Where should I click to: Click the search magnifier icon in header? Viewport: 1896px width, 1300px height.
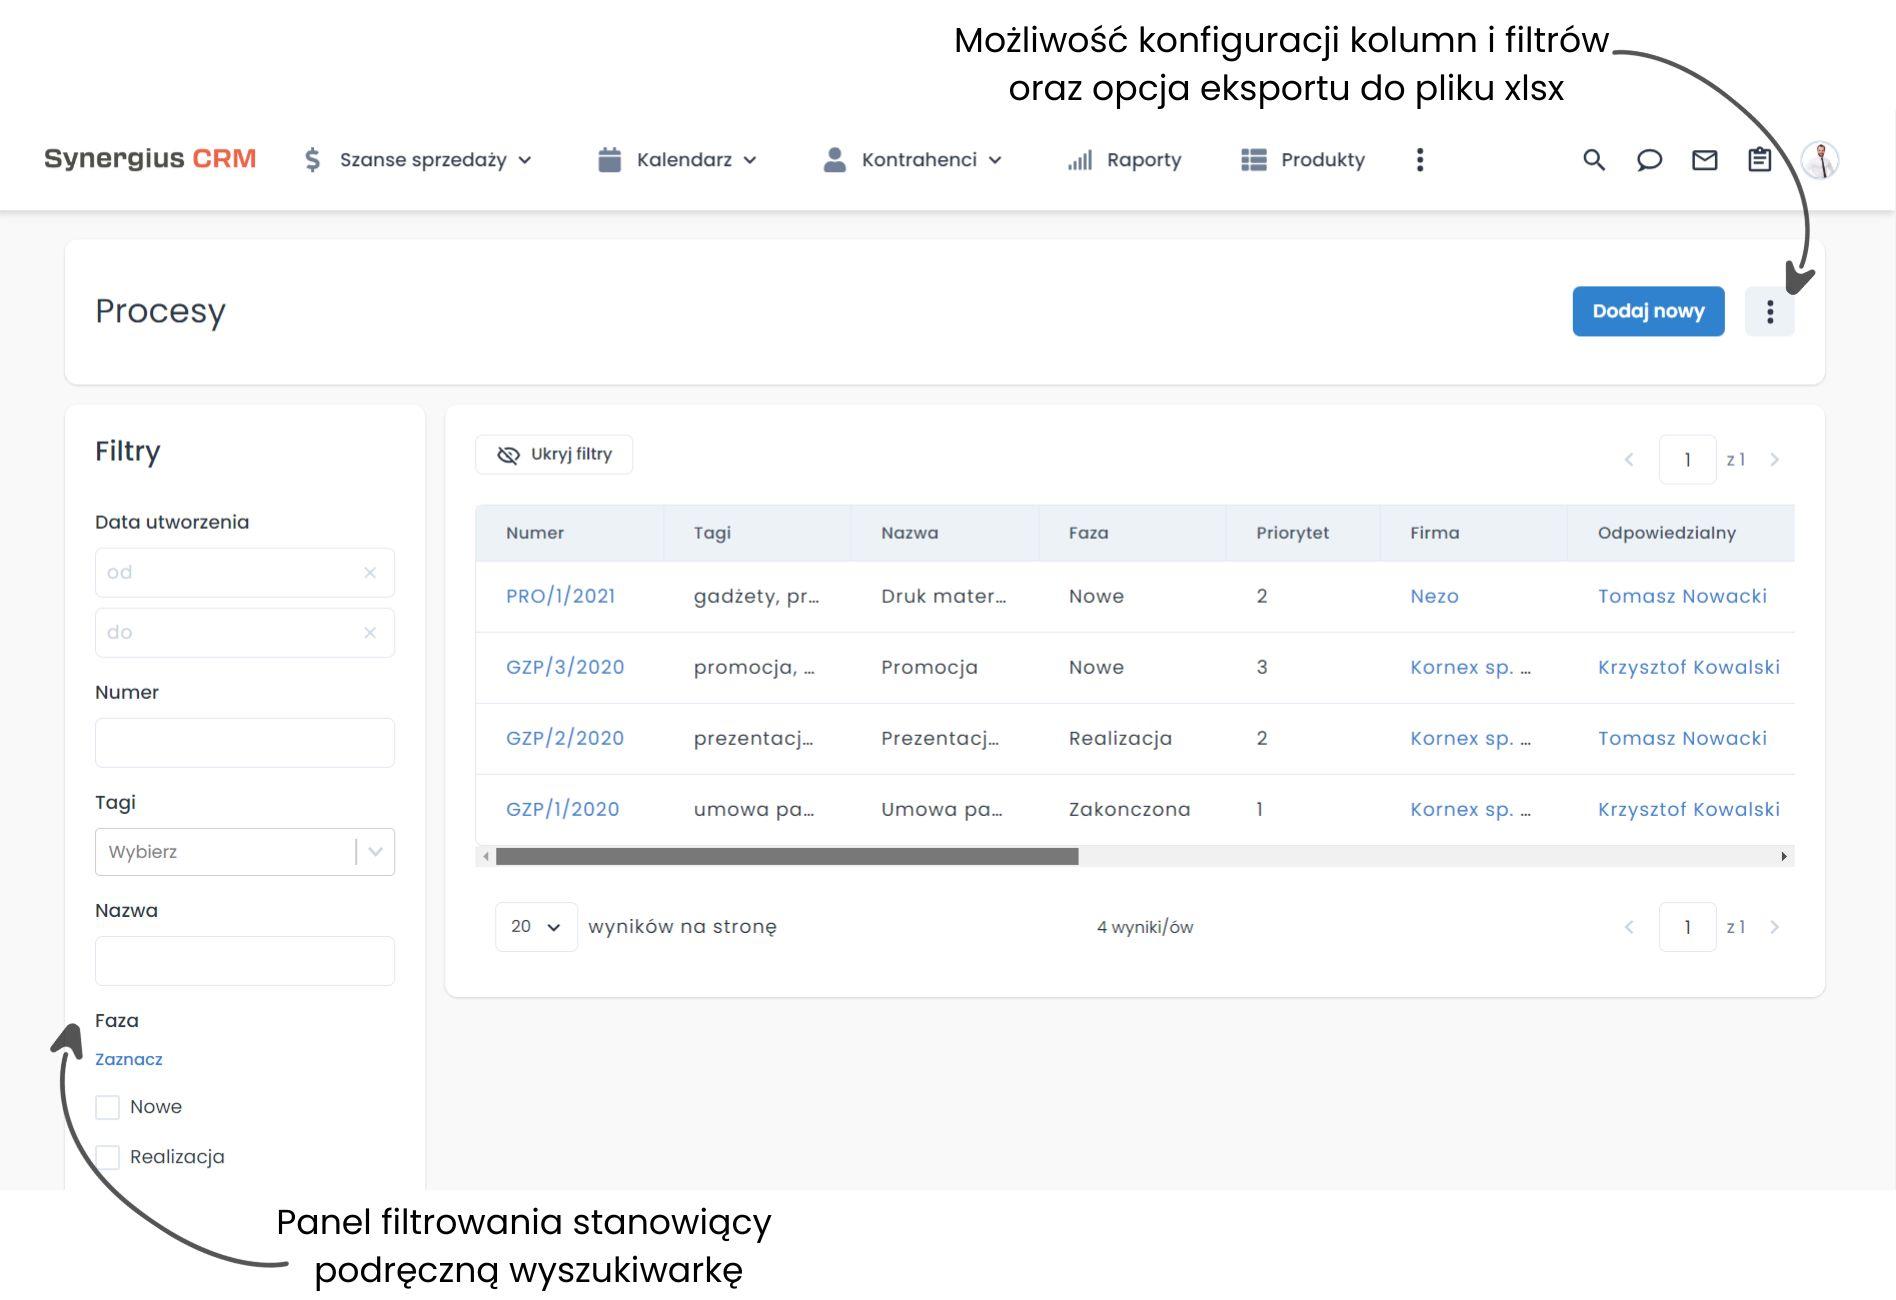(x=1593, y=160)
